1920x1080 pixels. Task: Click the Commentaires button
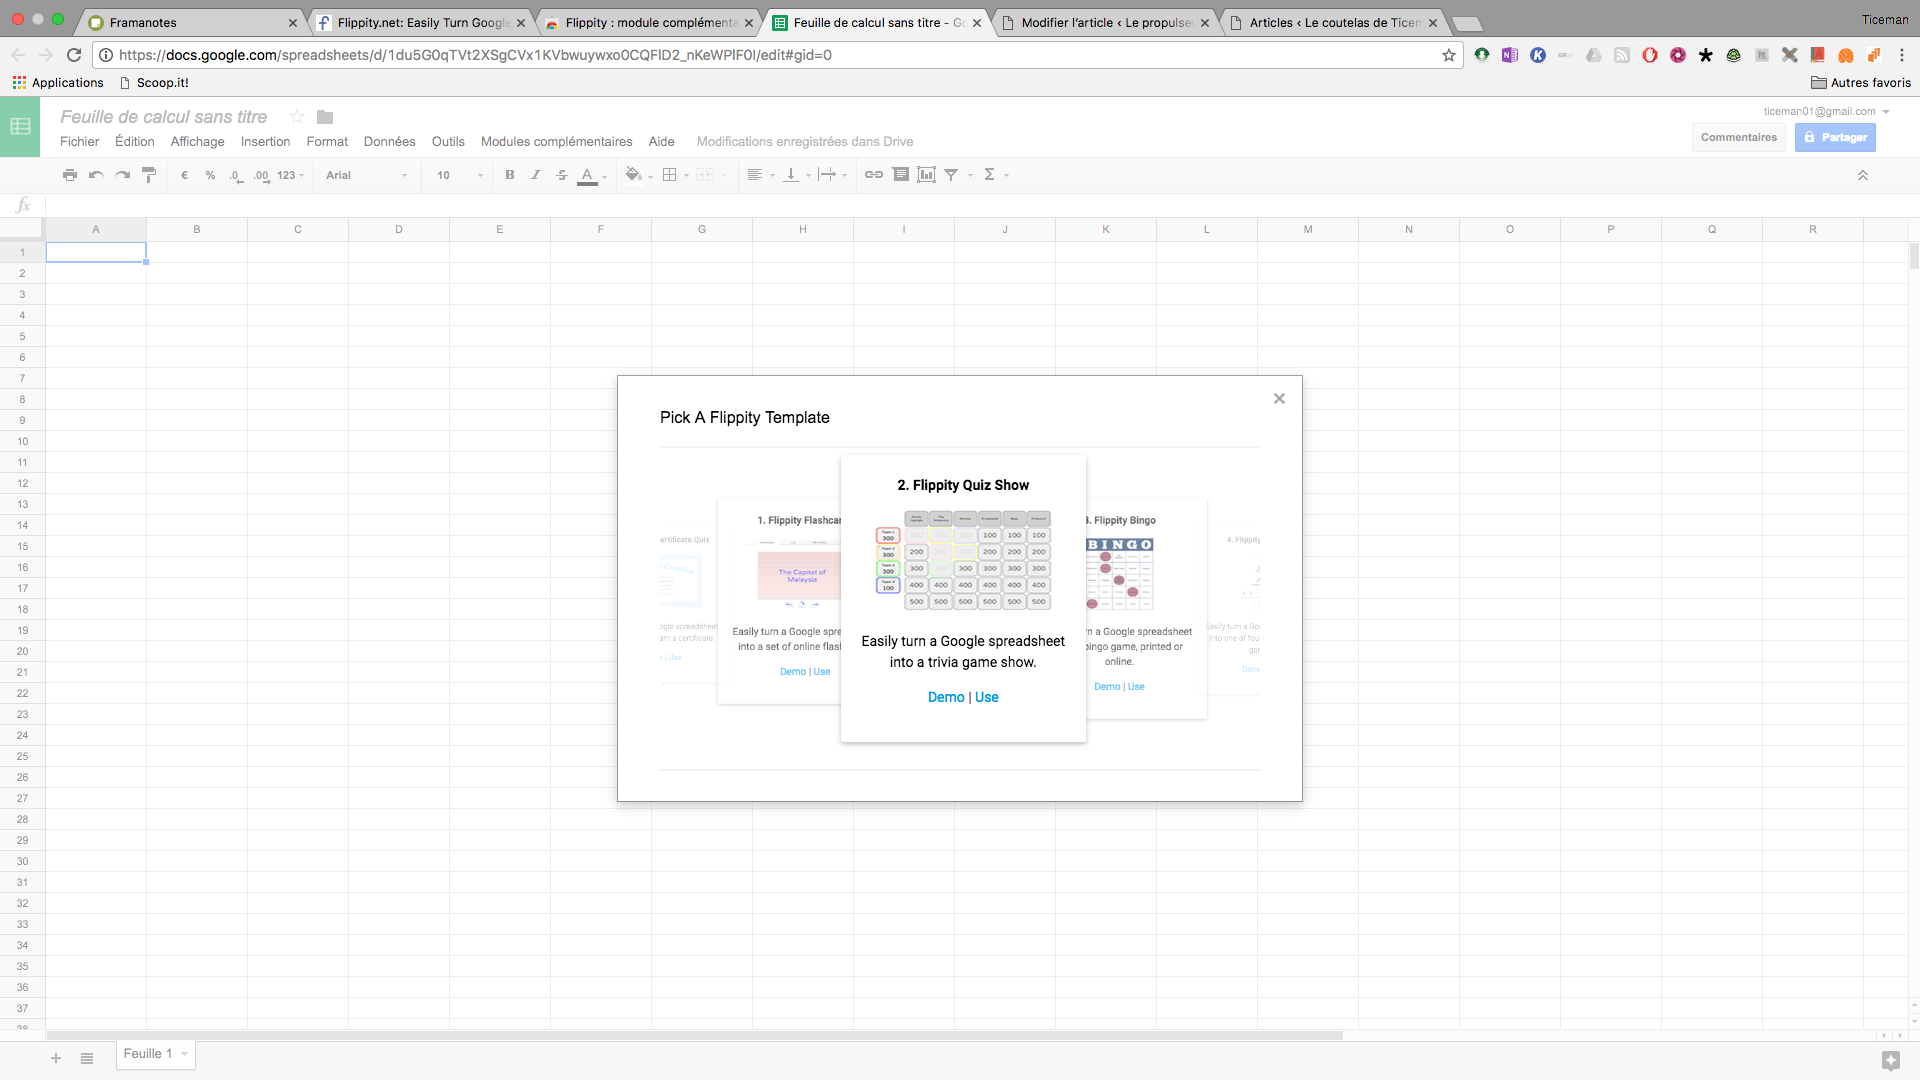click(1739, 138)
